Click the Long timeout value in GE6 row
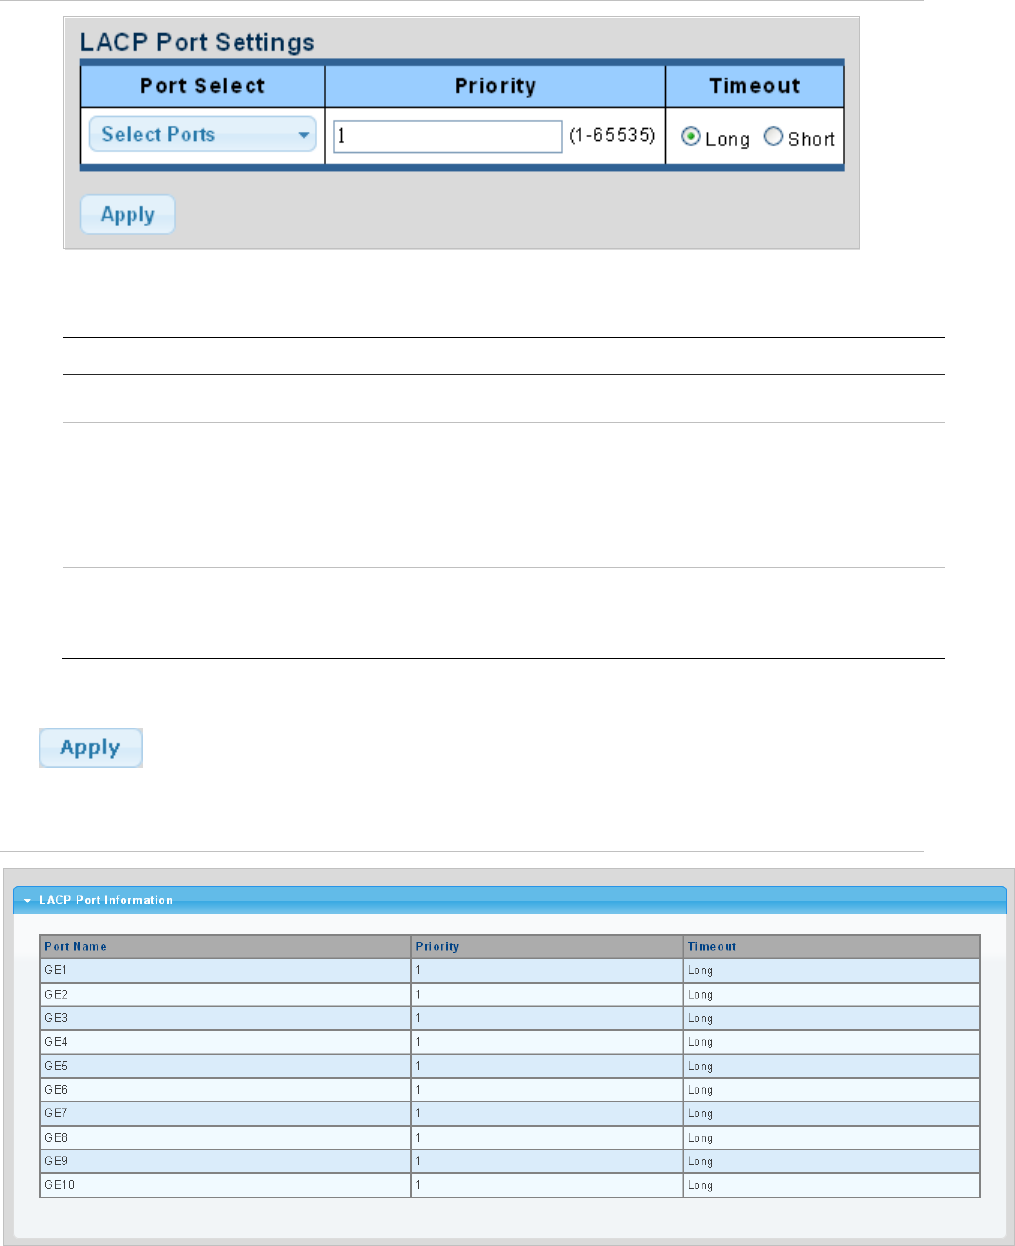 point(700,1090)
